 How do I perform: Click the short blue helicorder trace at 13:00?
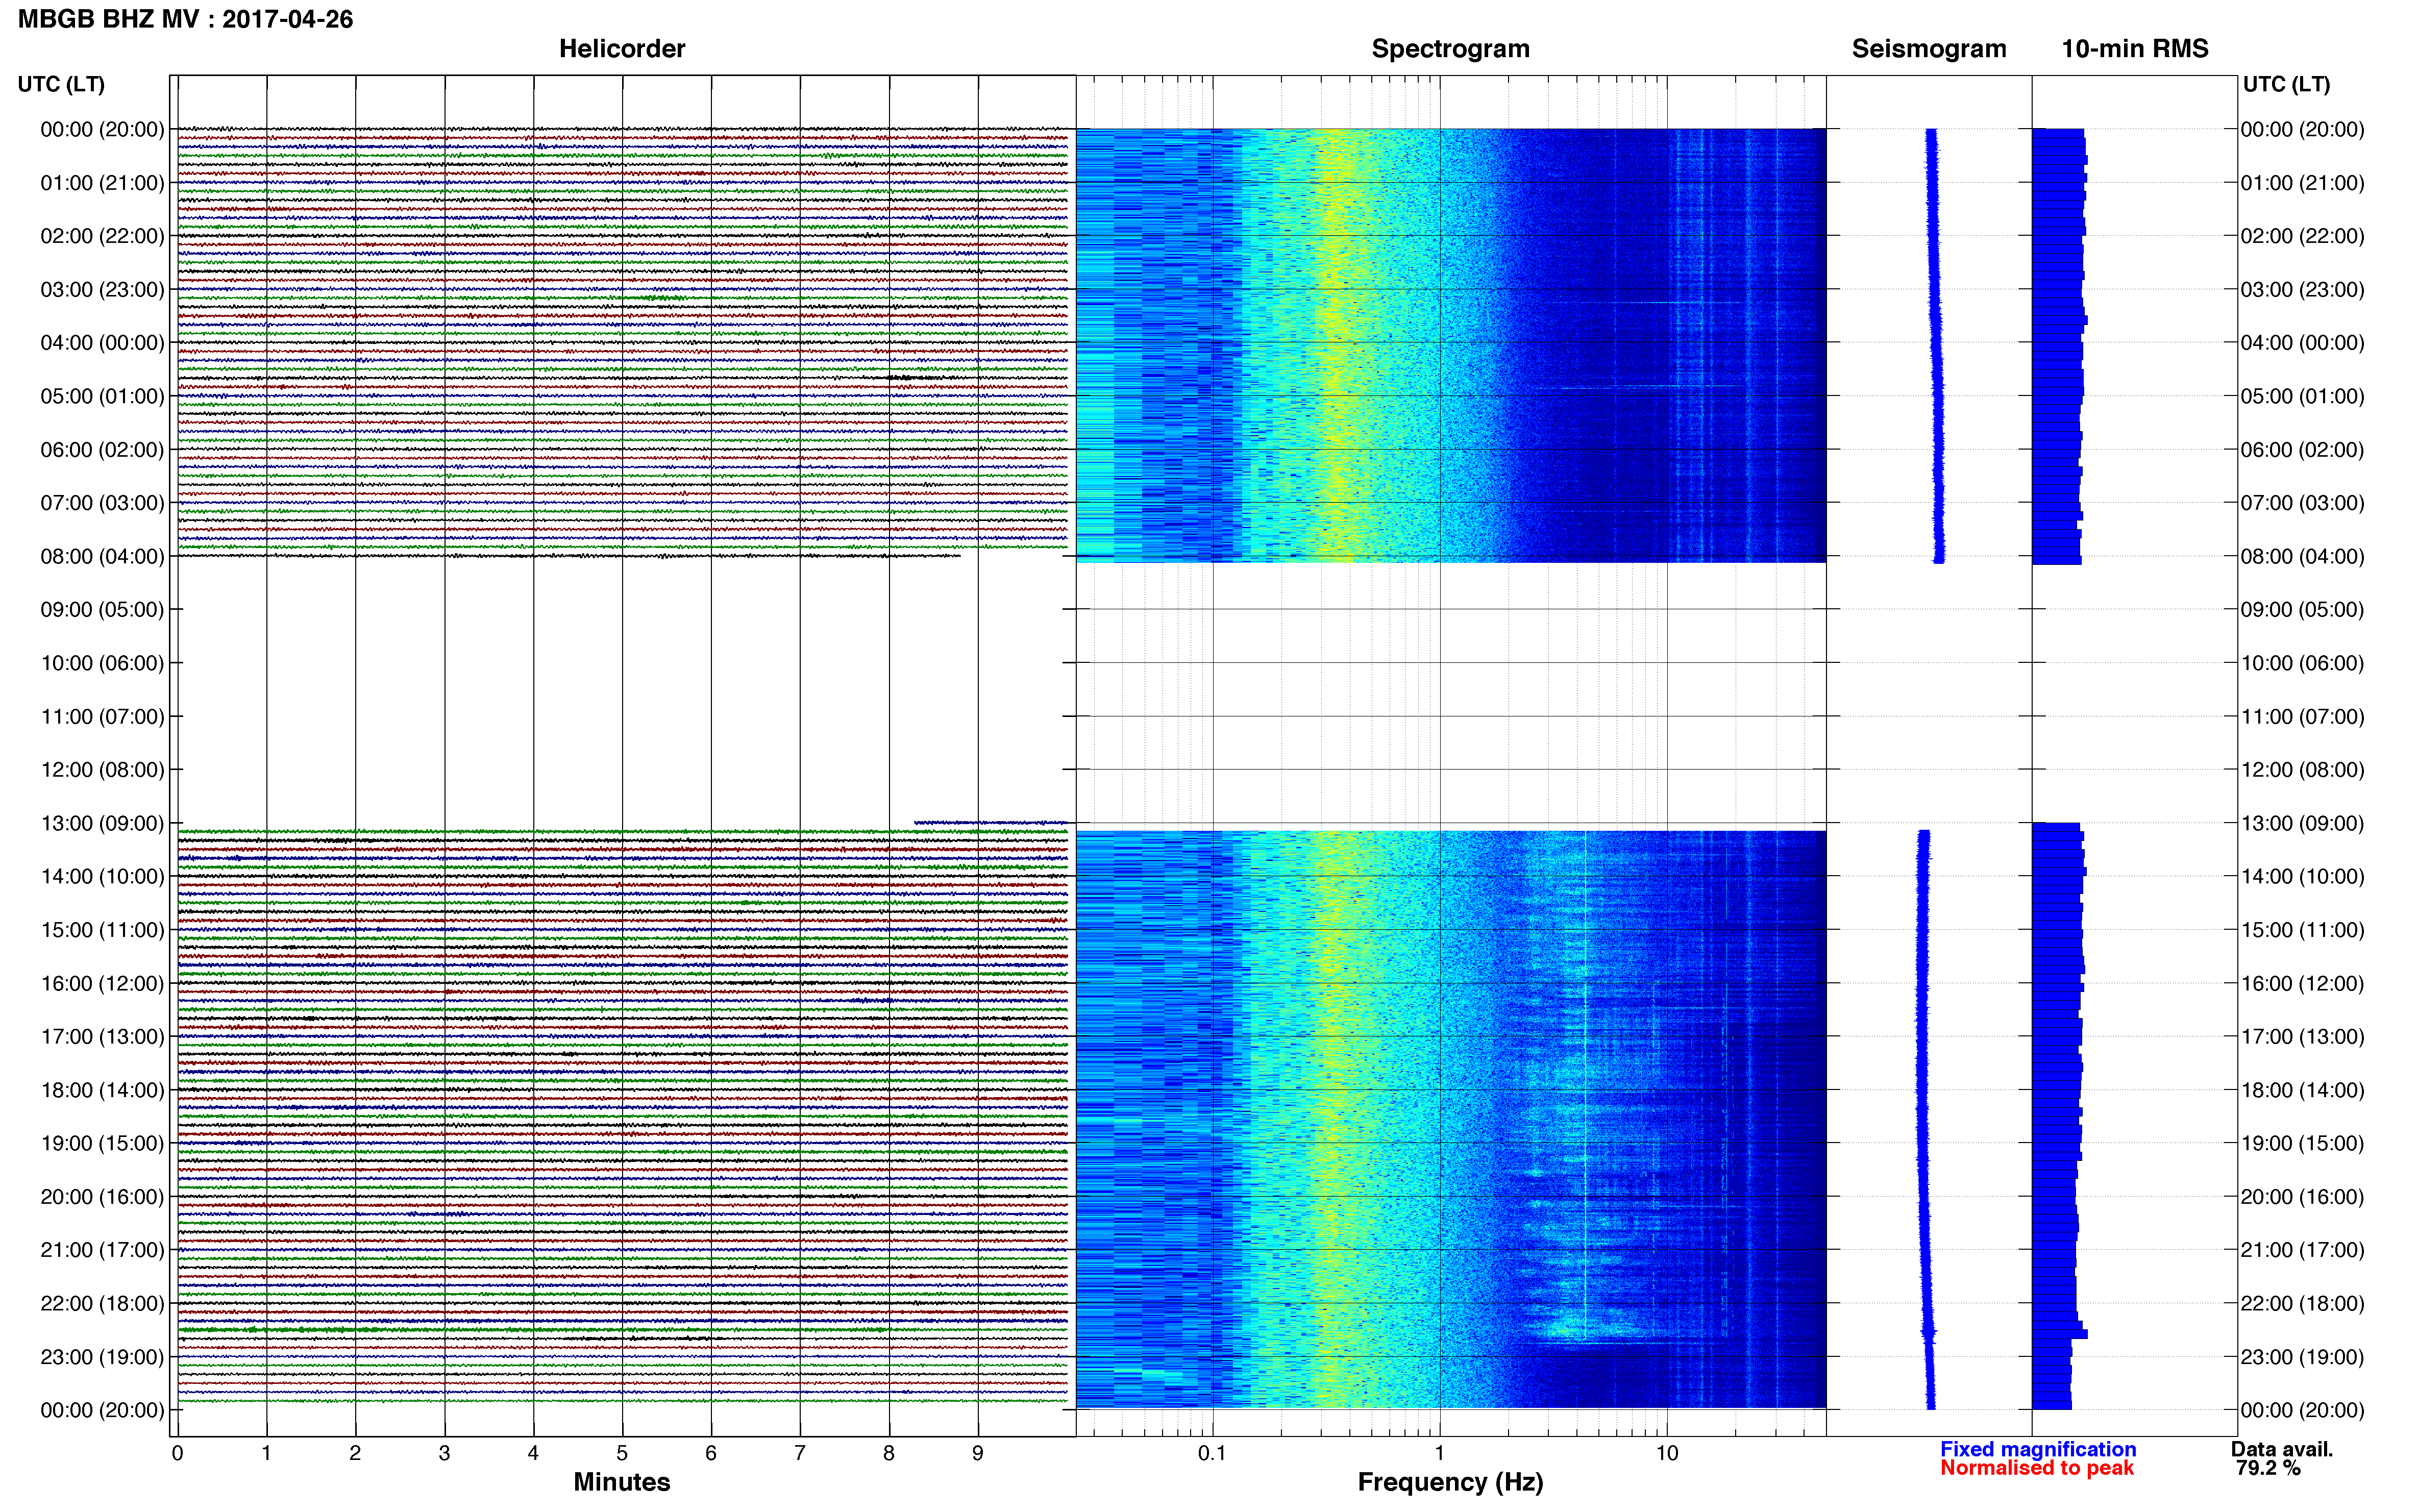point(992,822)
